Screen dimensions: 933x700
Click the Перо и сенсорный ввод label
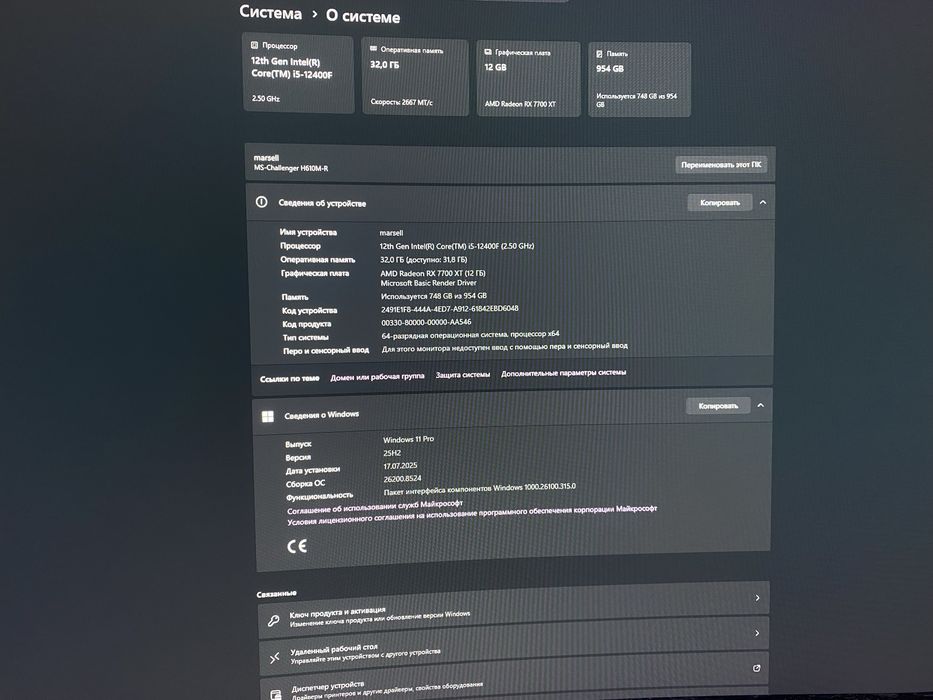tap(326, 351)
